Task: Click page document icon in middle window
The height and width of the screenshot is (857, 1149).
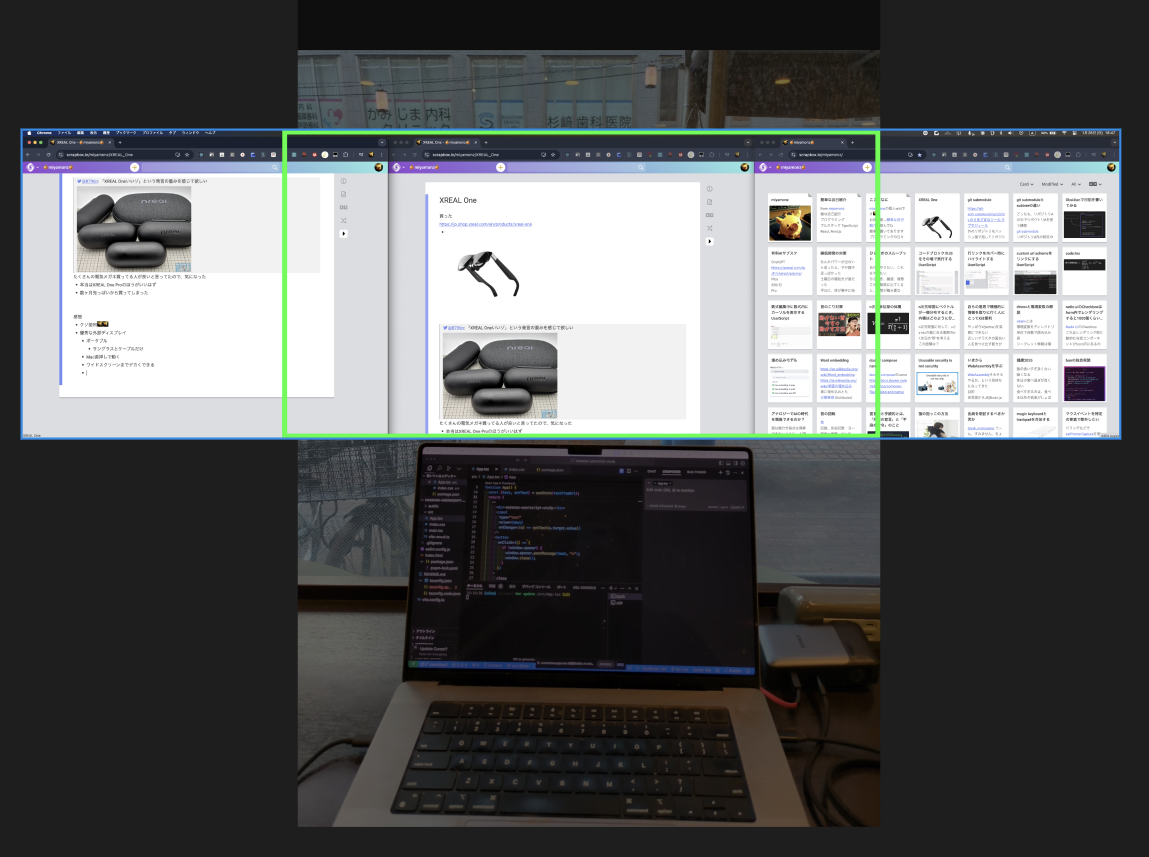Action: pos(709,201)
